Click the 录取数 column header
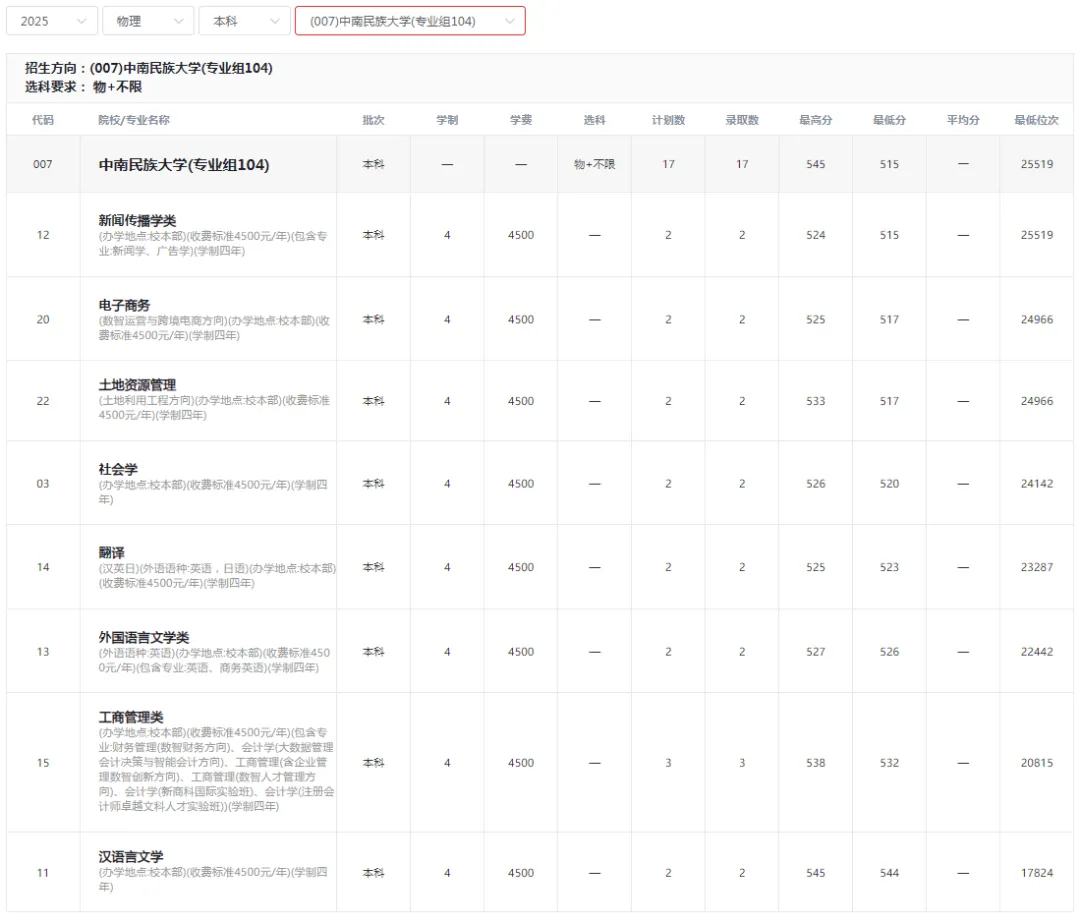 tap(742, 120)
